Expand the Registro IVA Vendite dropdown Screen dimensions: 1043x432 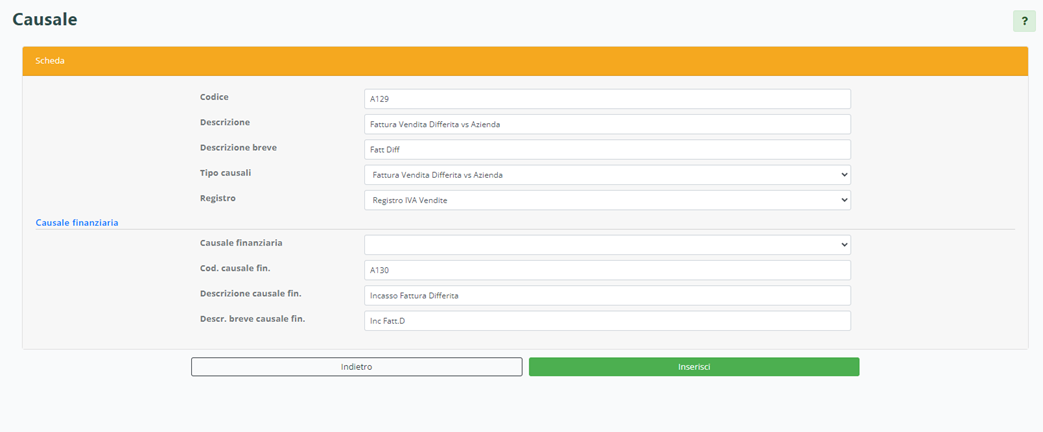[x=607, y=200]
